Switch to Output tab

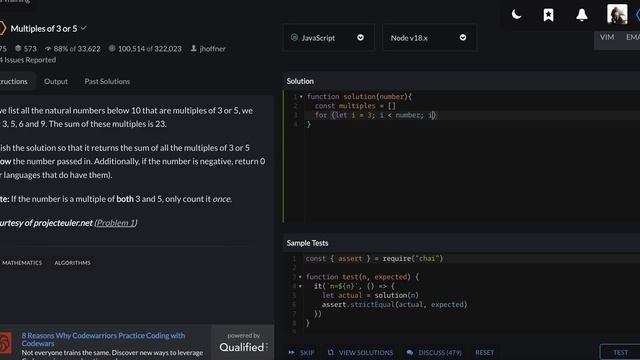click(56, 81)
